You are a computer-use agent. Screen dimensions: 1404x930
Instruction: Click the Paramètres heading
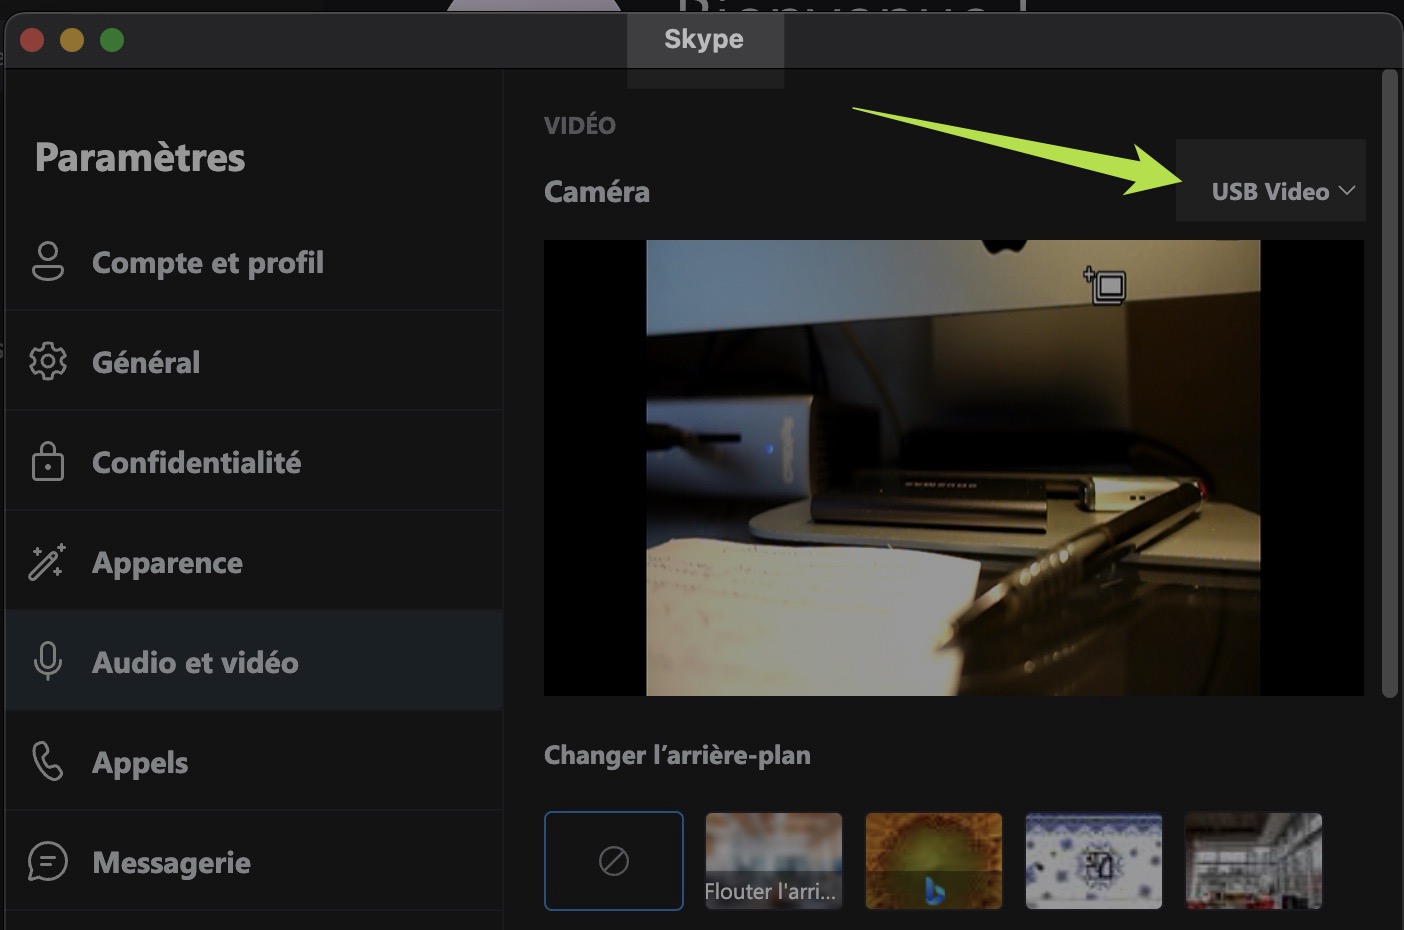pyautogui.click(x=140, y=158)
